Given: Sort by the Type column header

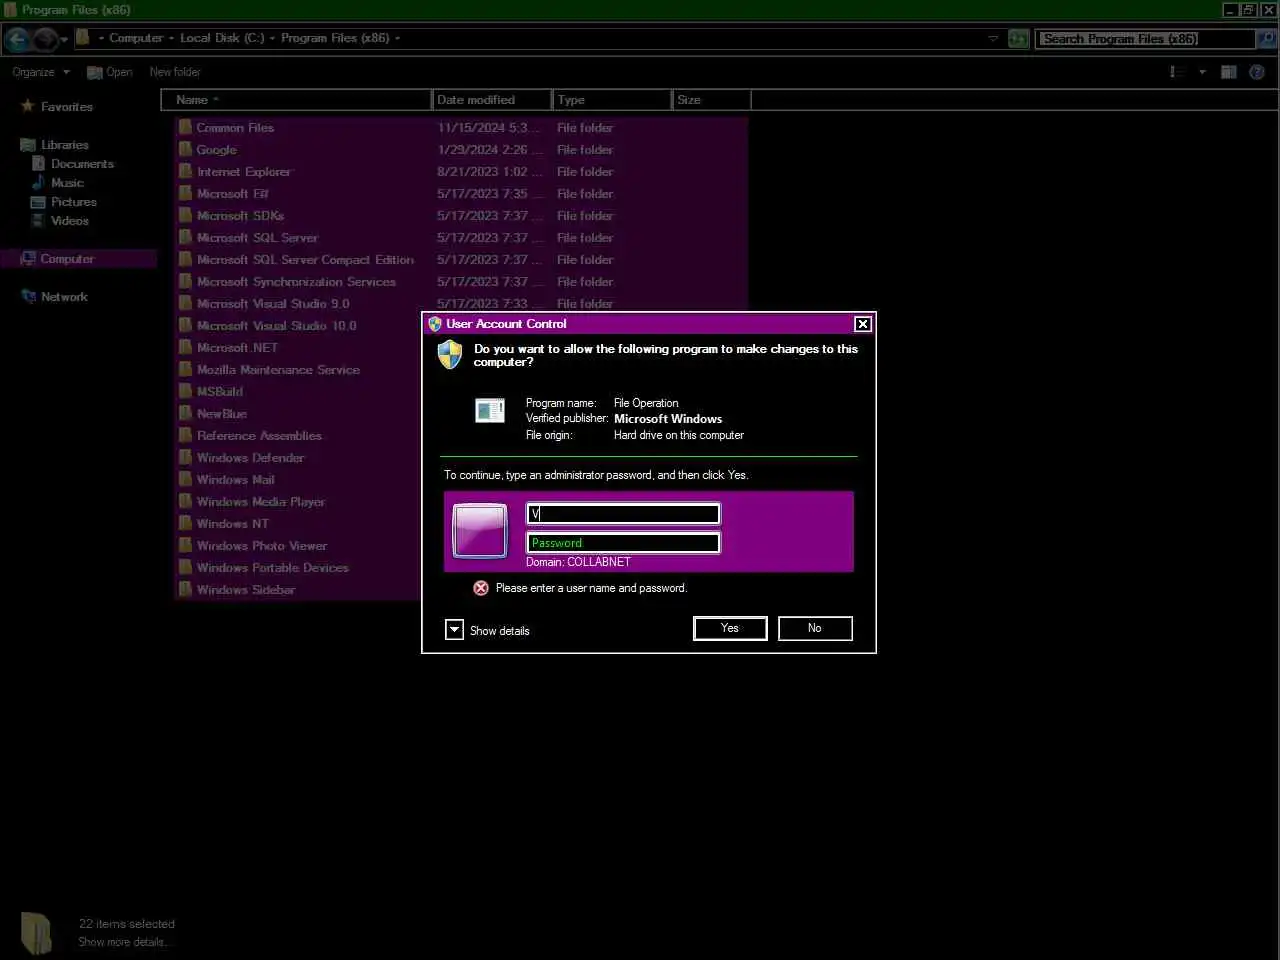Looking at the screenshot, I should click(x=612, y=100).
